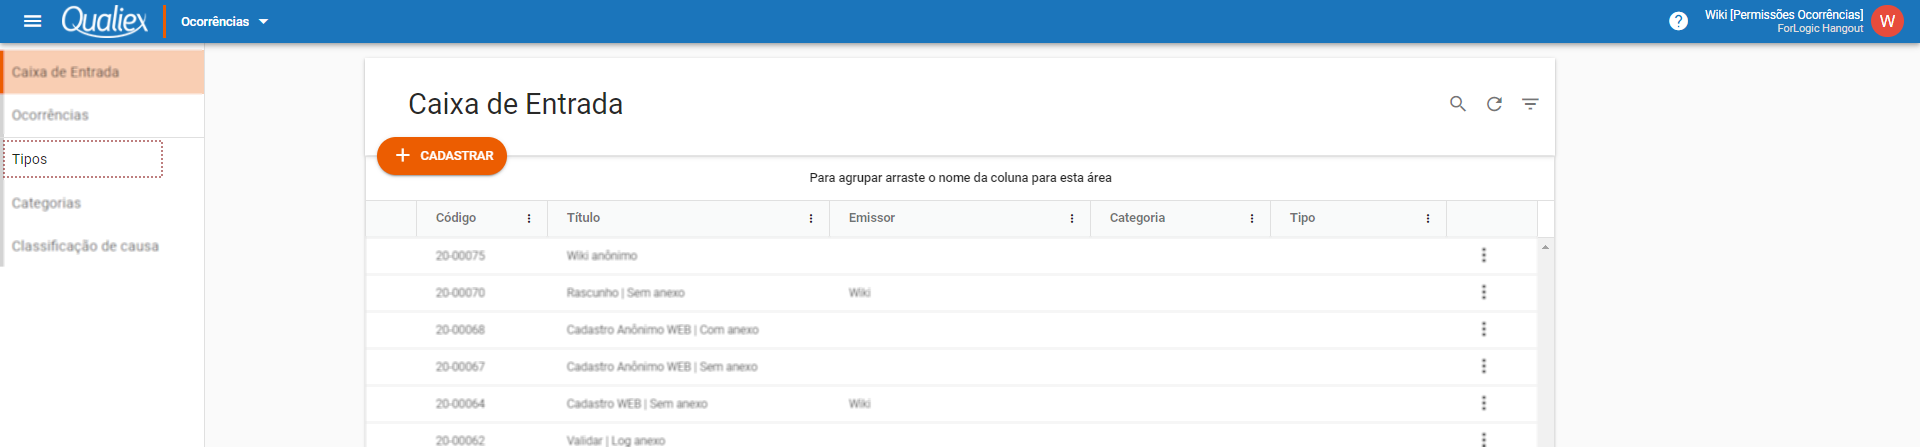Open actions menu for row 20-00075
The image size is (1920, 447).
pyautogui.click(x=1484, y=255)
